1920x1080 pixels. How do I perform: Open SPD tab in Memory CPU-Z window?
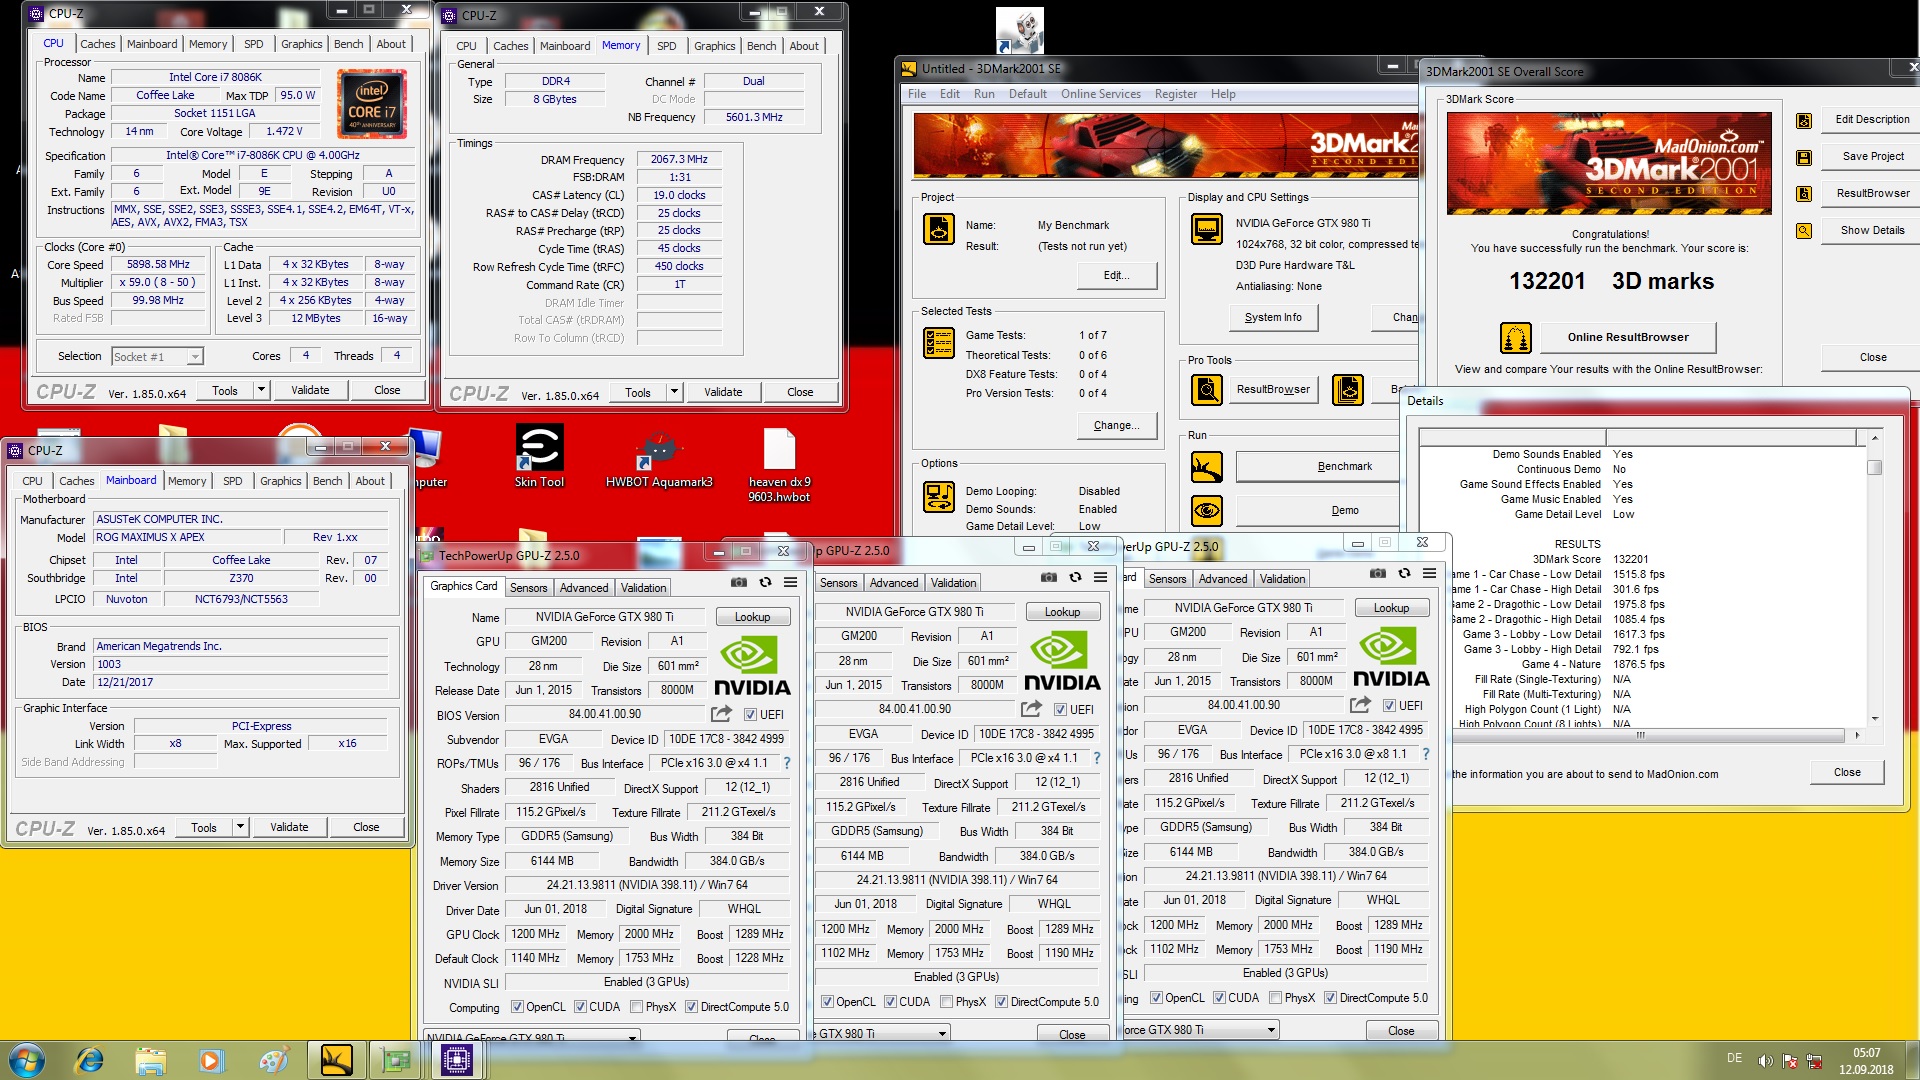(666, 46)
